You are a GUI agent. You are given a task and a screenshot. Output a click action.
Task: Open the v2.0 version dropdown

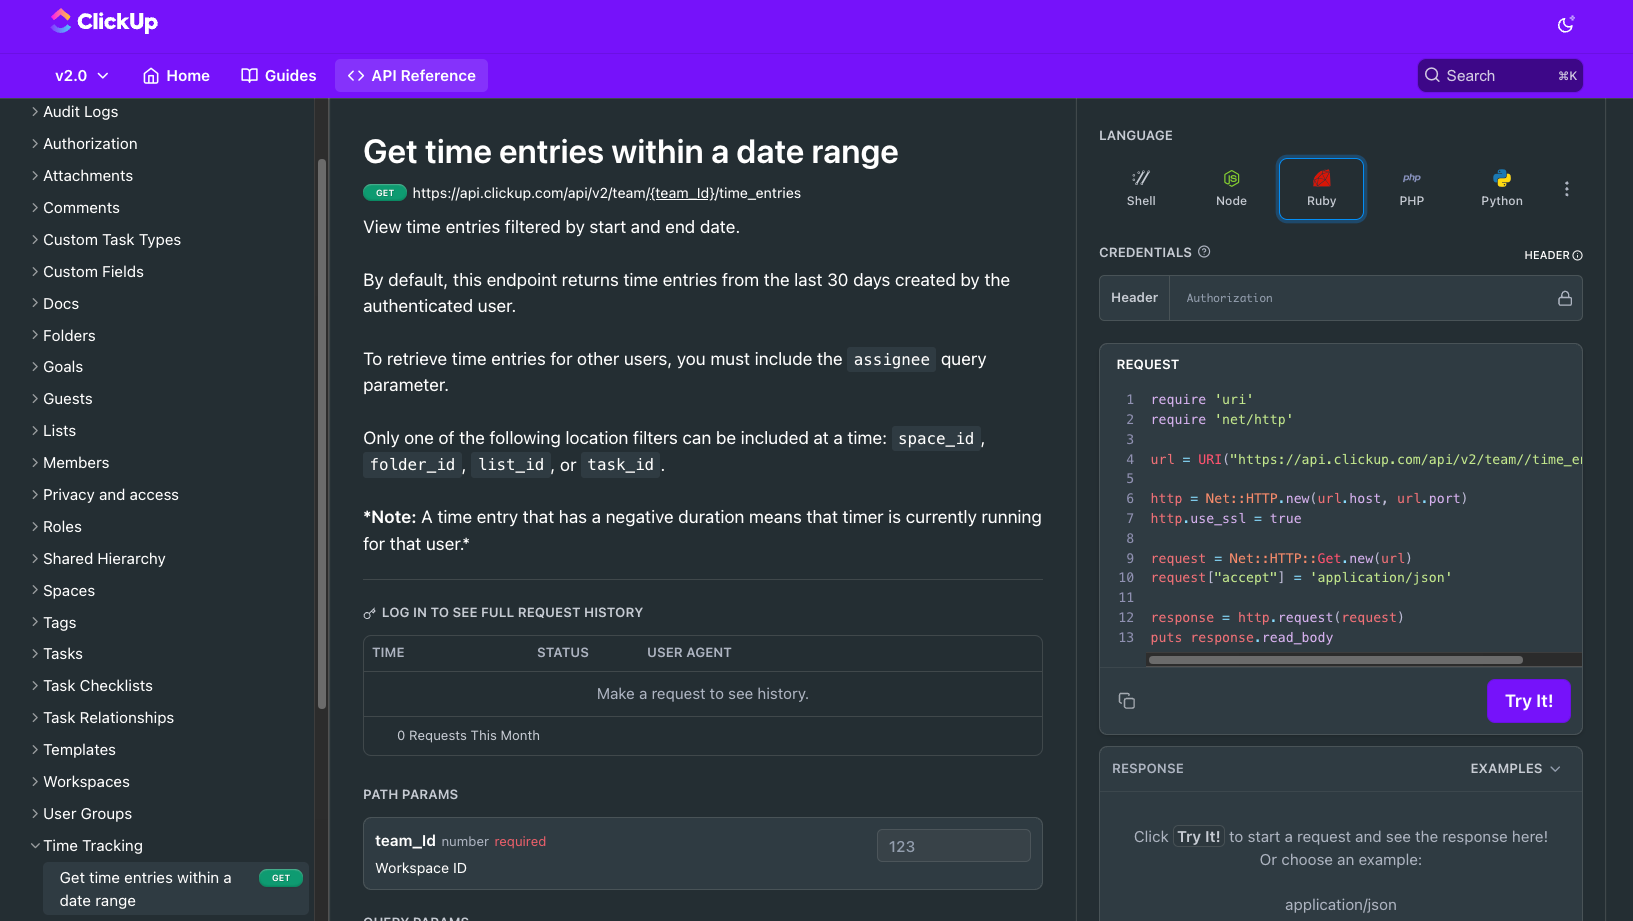tap(80, 75)
